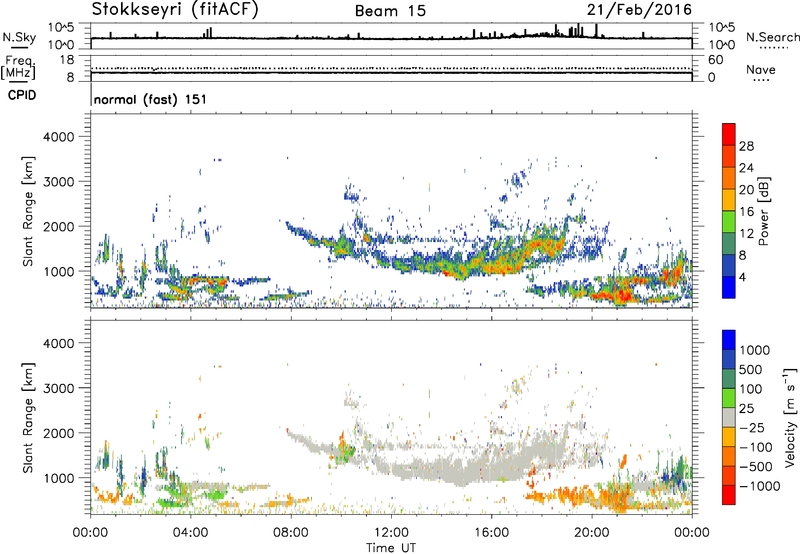Click the 'Slant Range [km]' label on the power panel

(x=28, y=211)
